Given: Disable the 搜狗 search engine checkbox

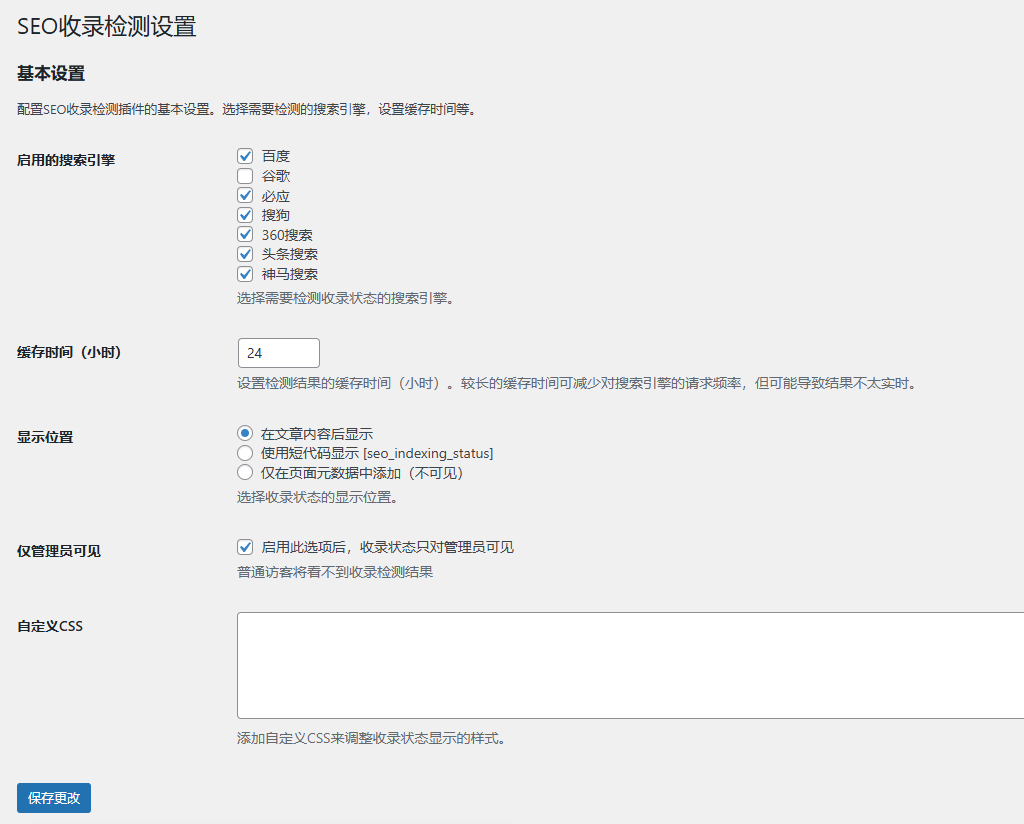Looking at the screenshot, I should tap(245, 215).
